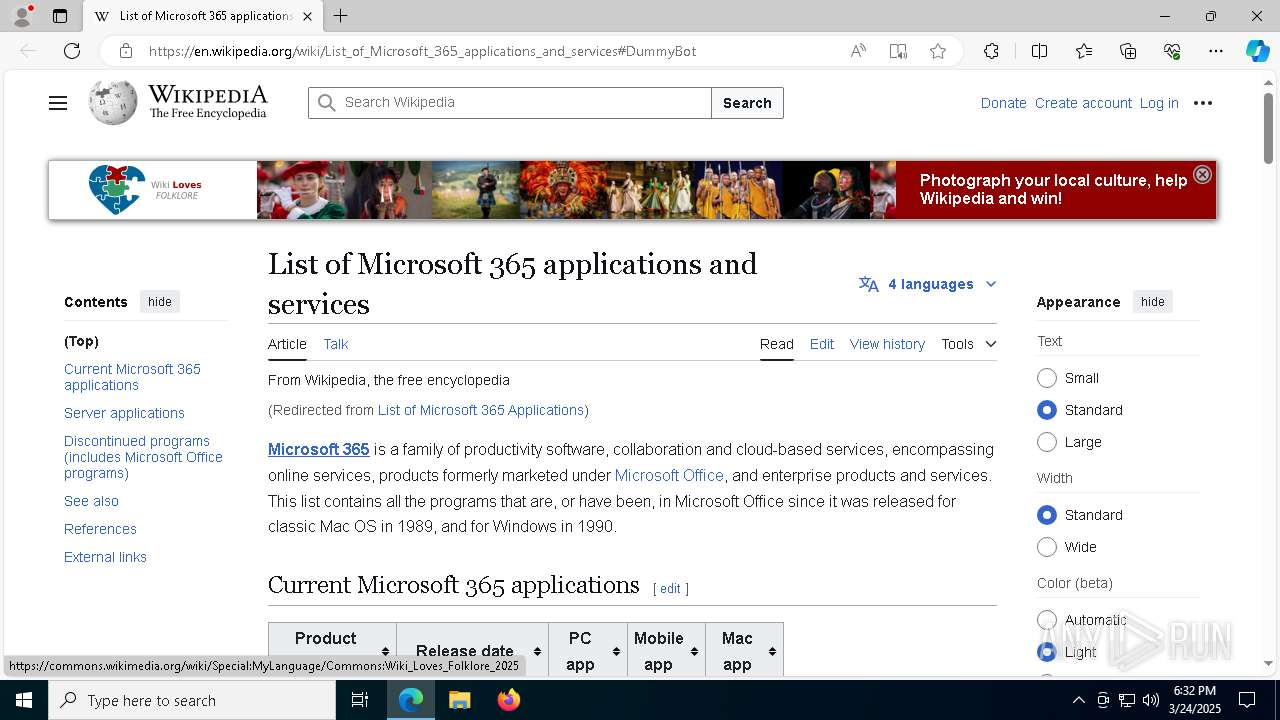This screenshot has width=1280, height=720.
Task: Open browser Settings and more menu
Action: [x=1216, y=51]
